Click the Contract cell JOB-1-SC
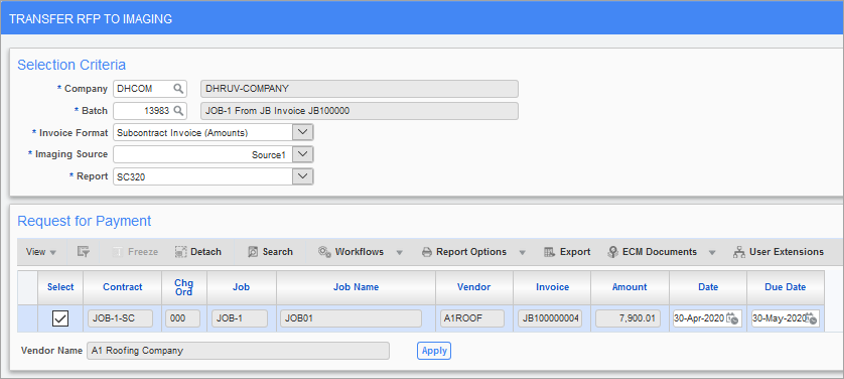The height and width of the screenshot is (379, 844). click(121, 319)
